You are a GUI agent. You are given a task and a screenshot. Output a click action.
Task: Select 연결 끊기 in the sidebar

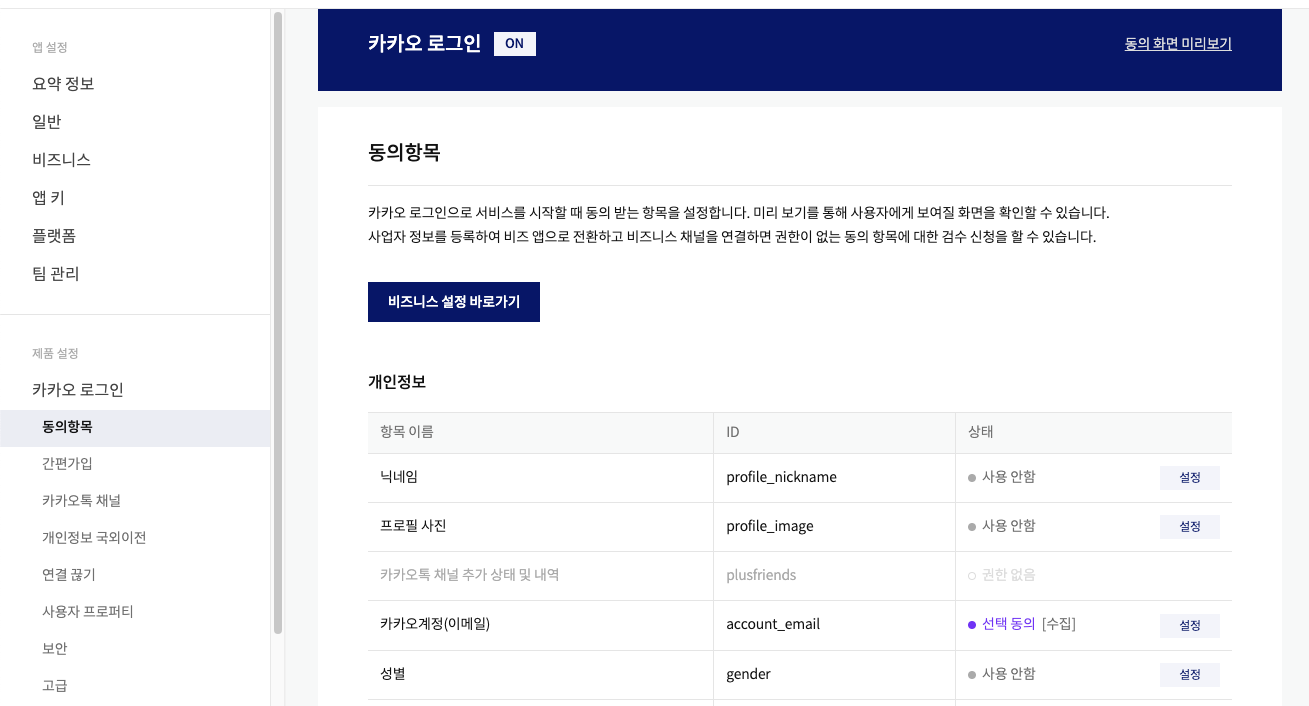pos(69,575)
